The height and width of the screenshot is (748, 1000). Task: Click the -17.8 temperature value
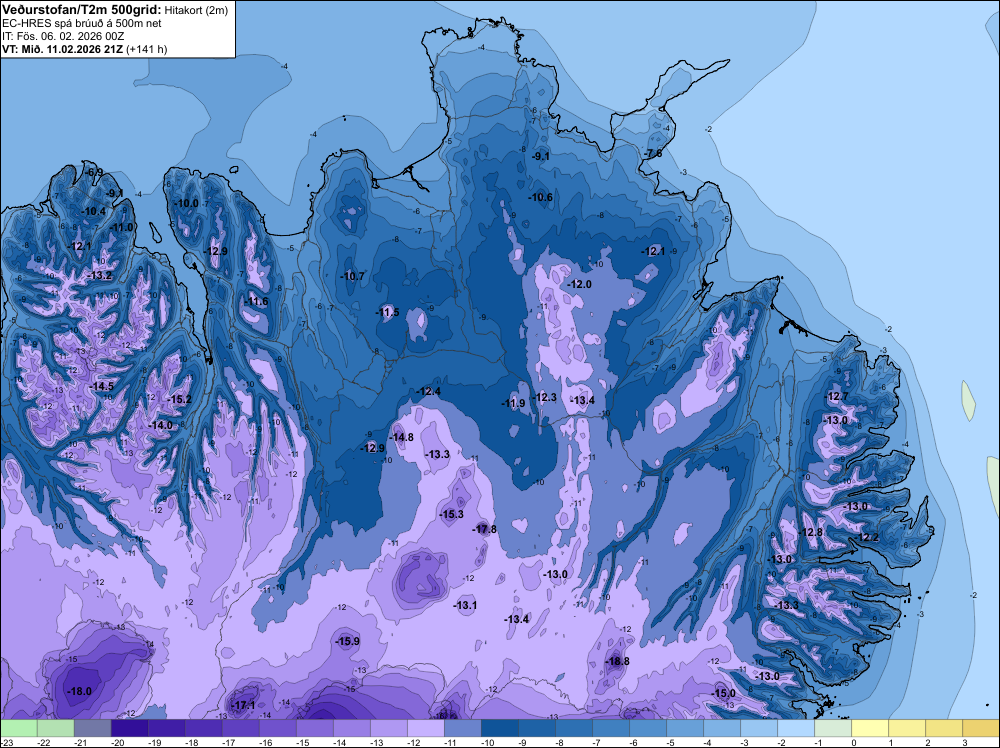(x=484, y=529)
